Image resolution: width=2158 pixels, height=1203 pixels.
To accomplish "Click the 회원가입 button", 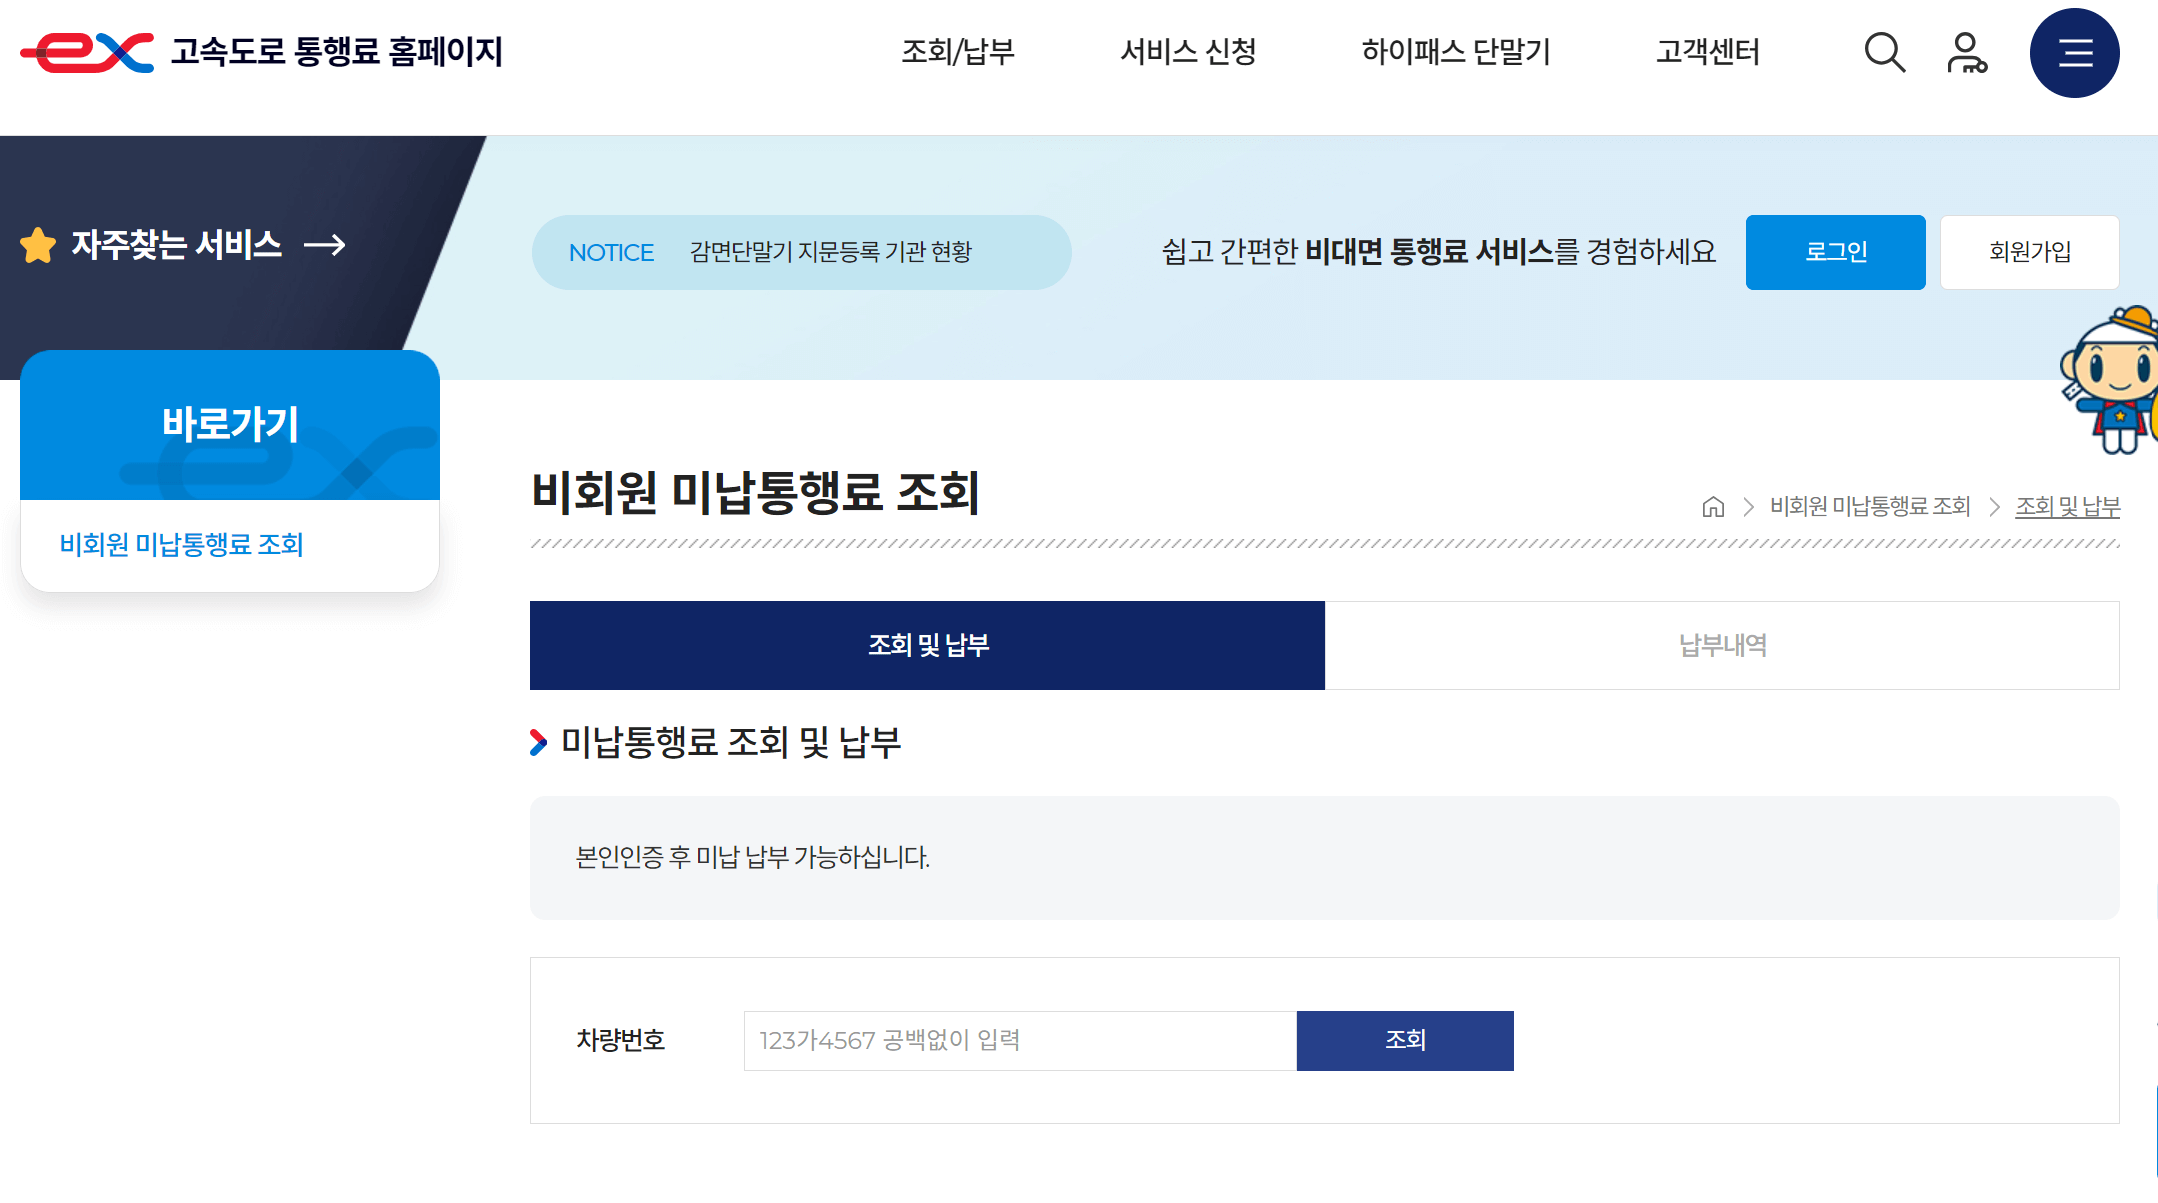I will 2029,252.
